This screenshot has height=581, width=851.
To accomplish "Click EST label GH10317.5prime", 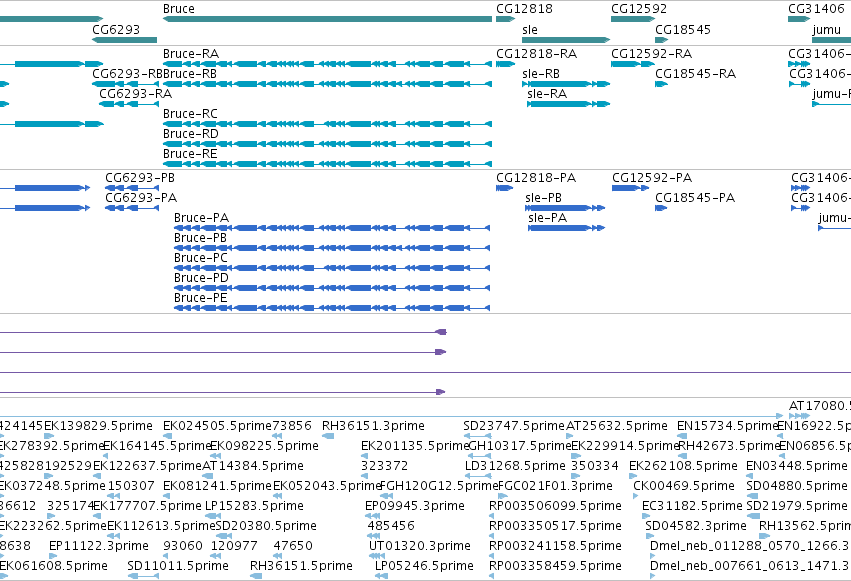I will pyautogui.click(x=519, y=446).
